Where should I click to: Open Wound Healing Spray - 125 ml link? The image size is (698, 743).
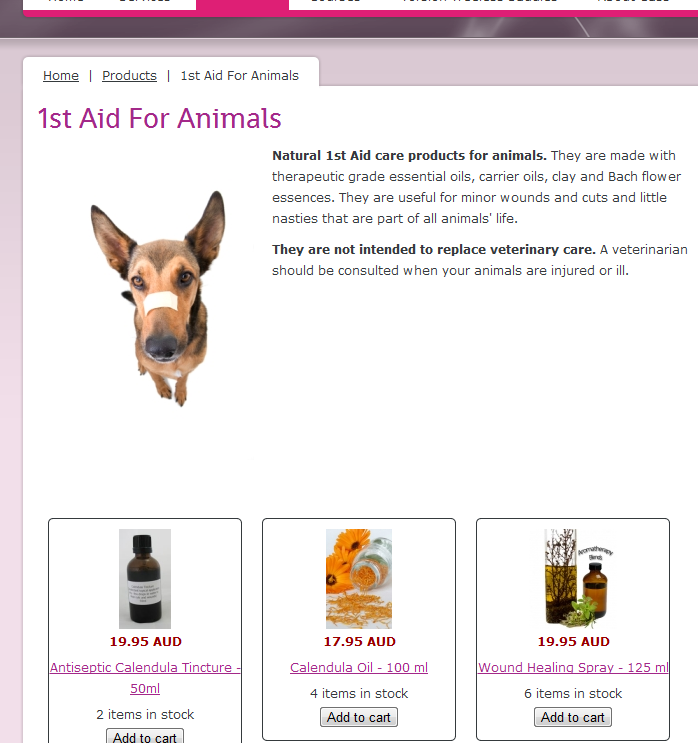(x=573, y=667)
